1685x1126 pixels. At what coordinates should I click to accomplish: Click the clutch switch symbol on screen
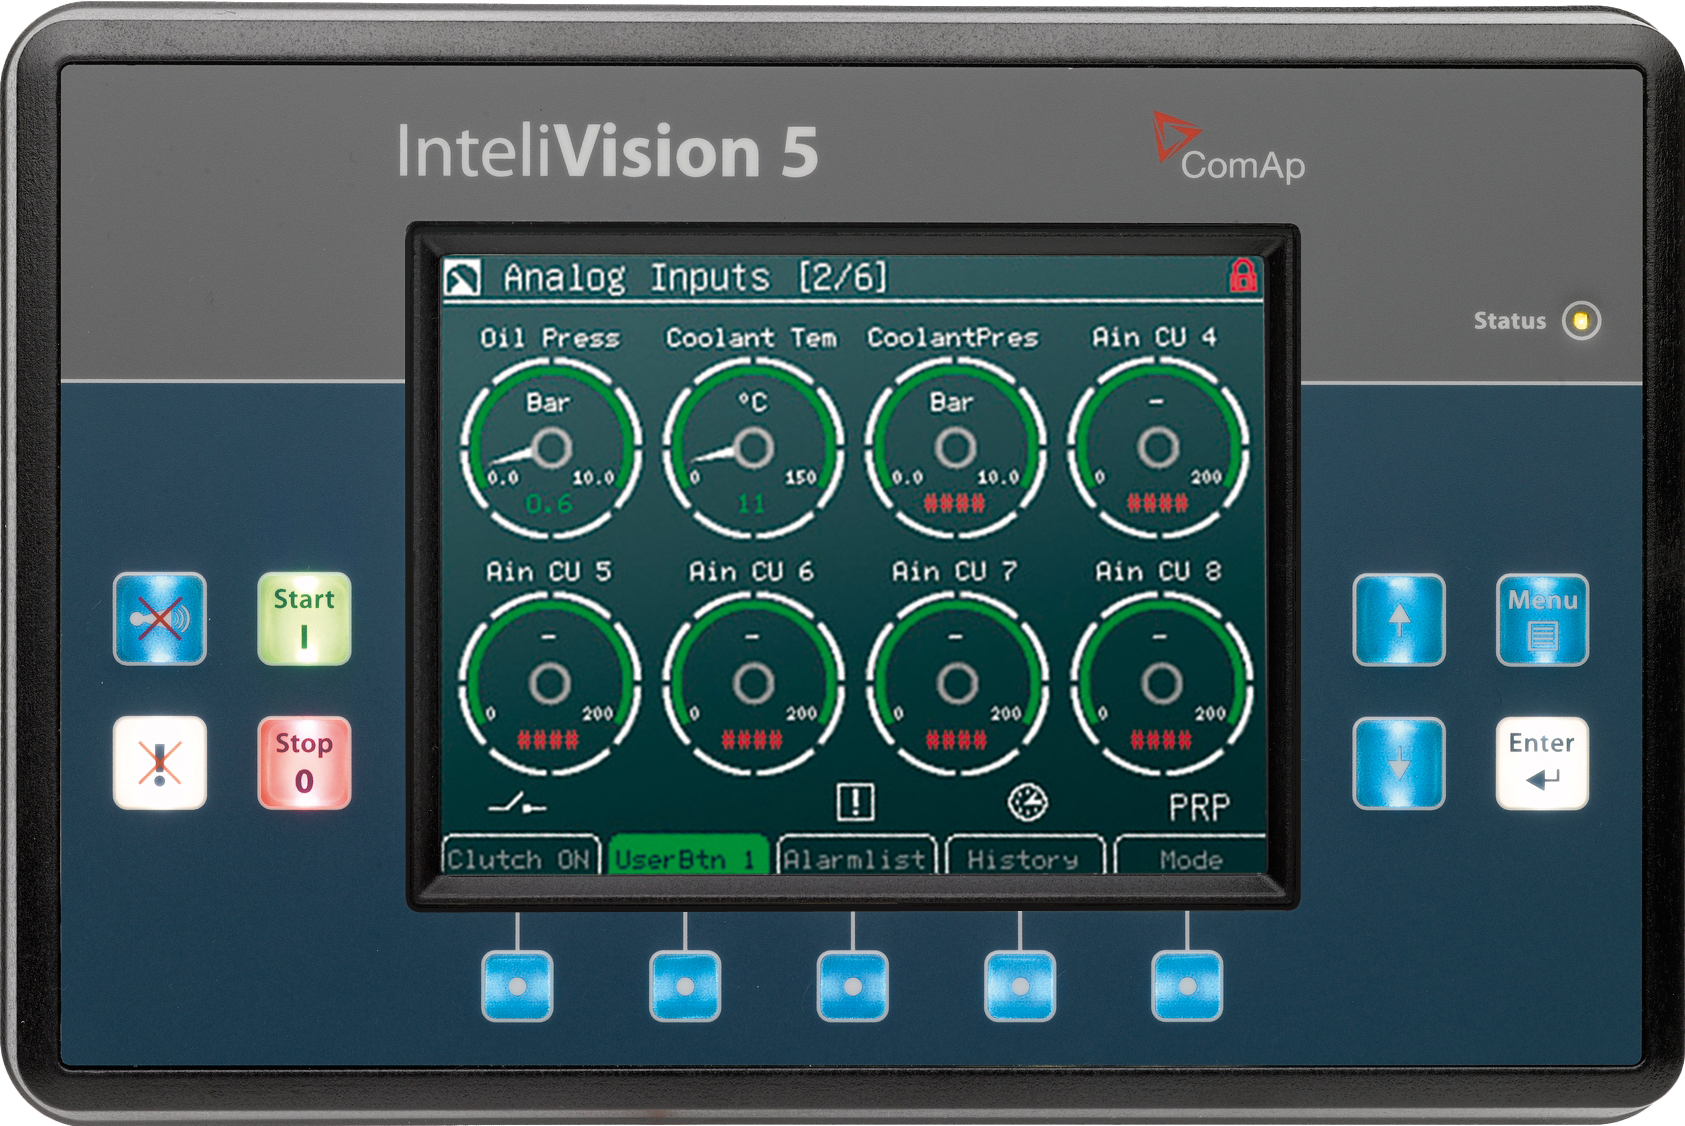coord(517,802)
